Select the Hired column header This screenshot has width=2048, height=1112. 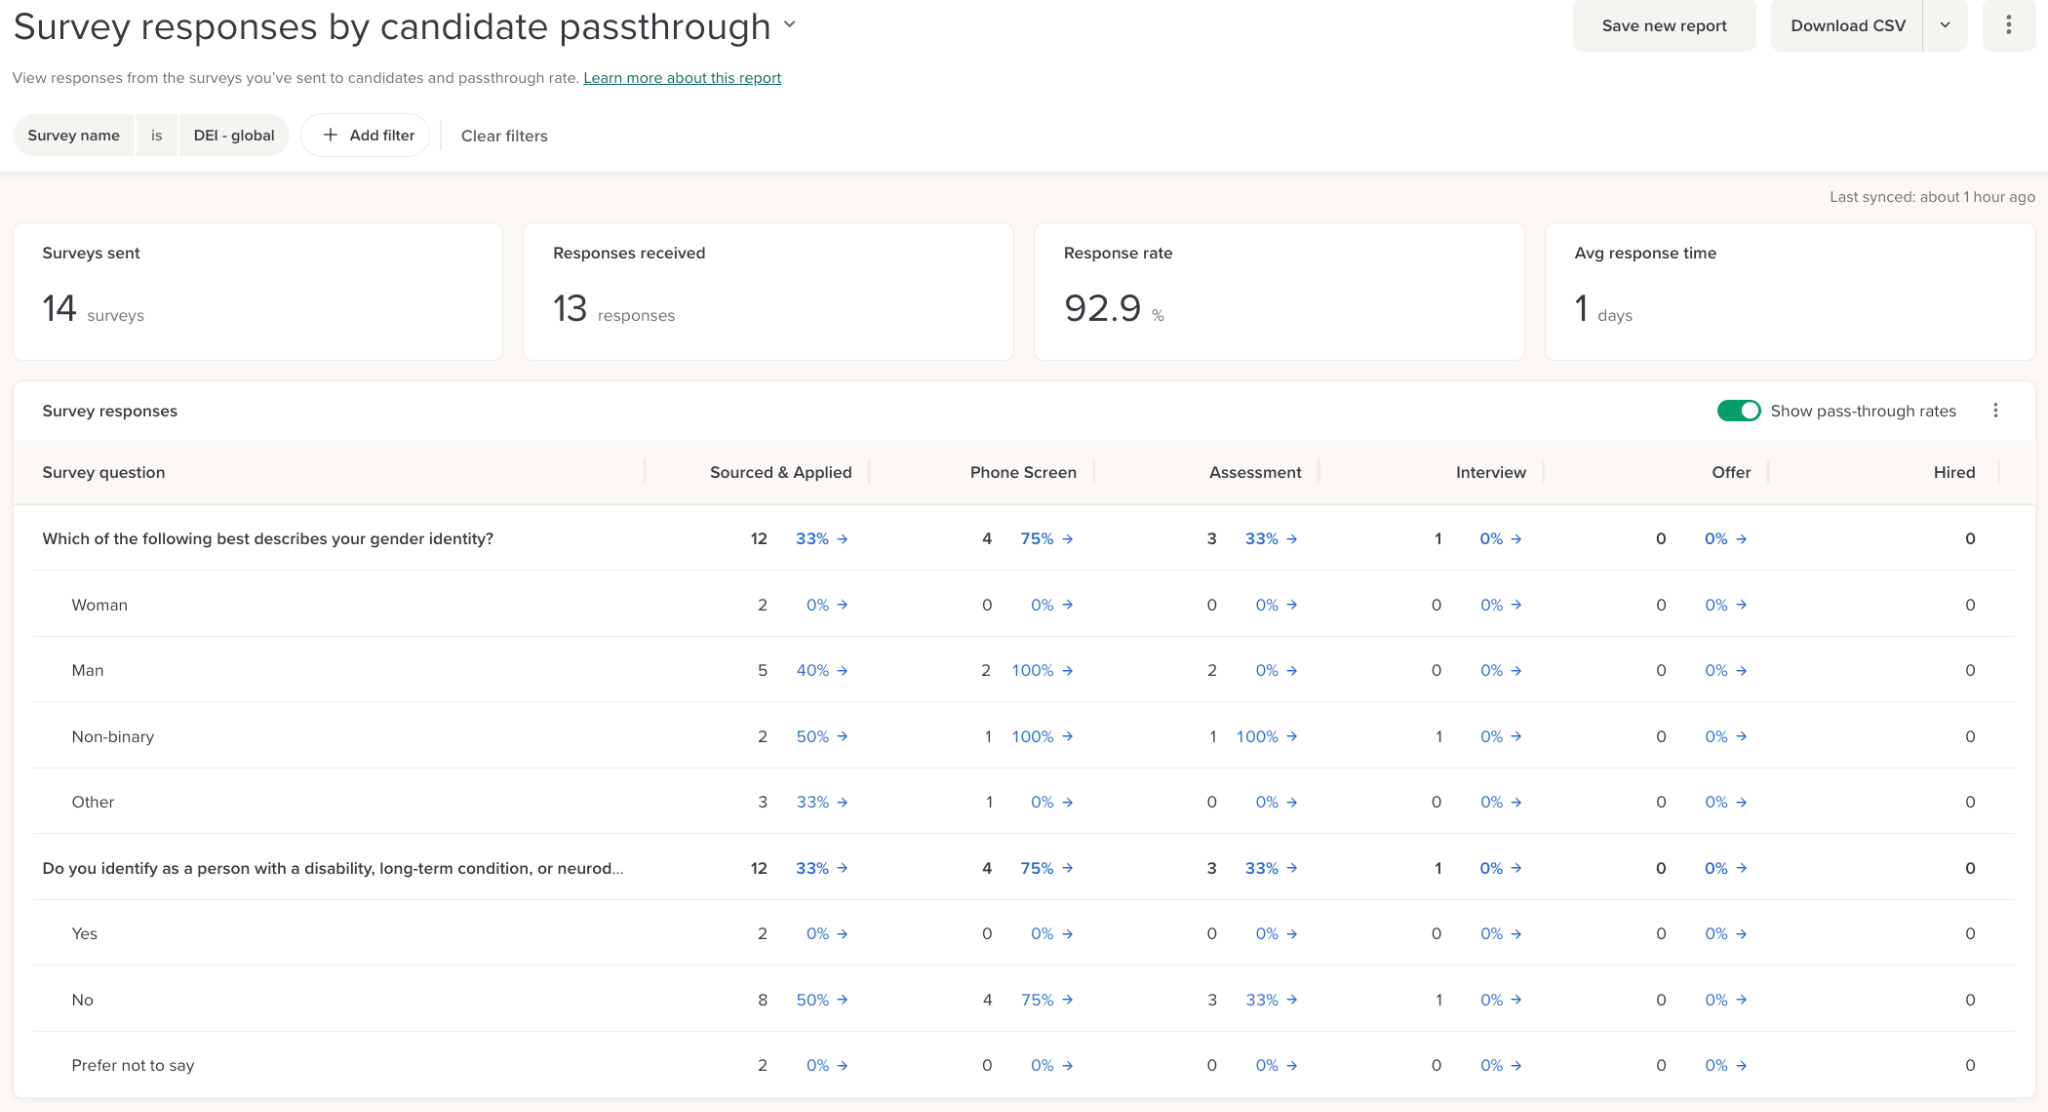coord(1954,472)
